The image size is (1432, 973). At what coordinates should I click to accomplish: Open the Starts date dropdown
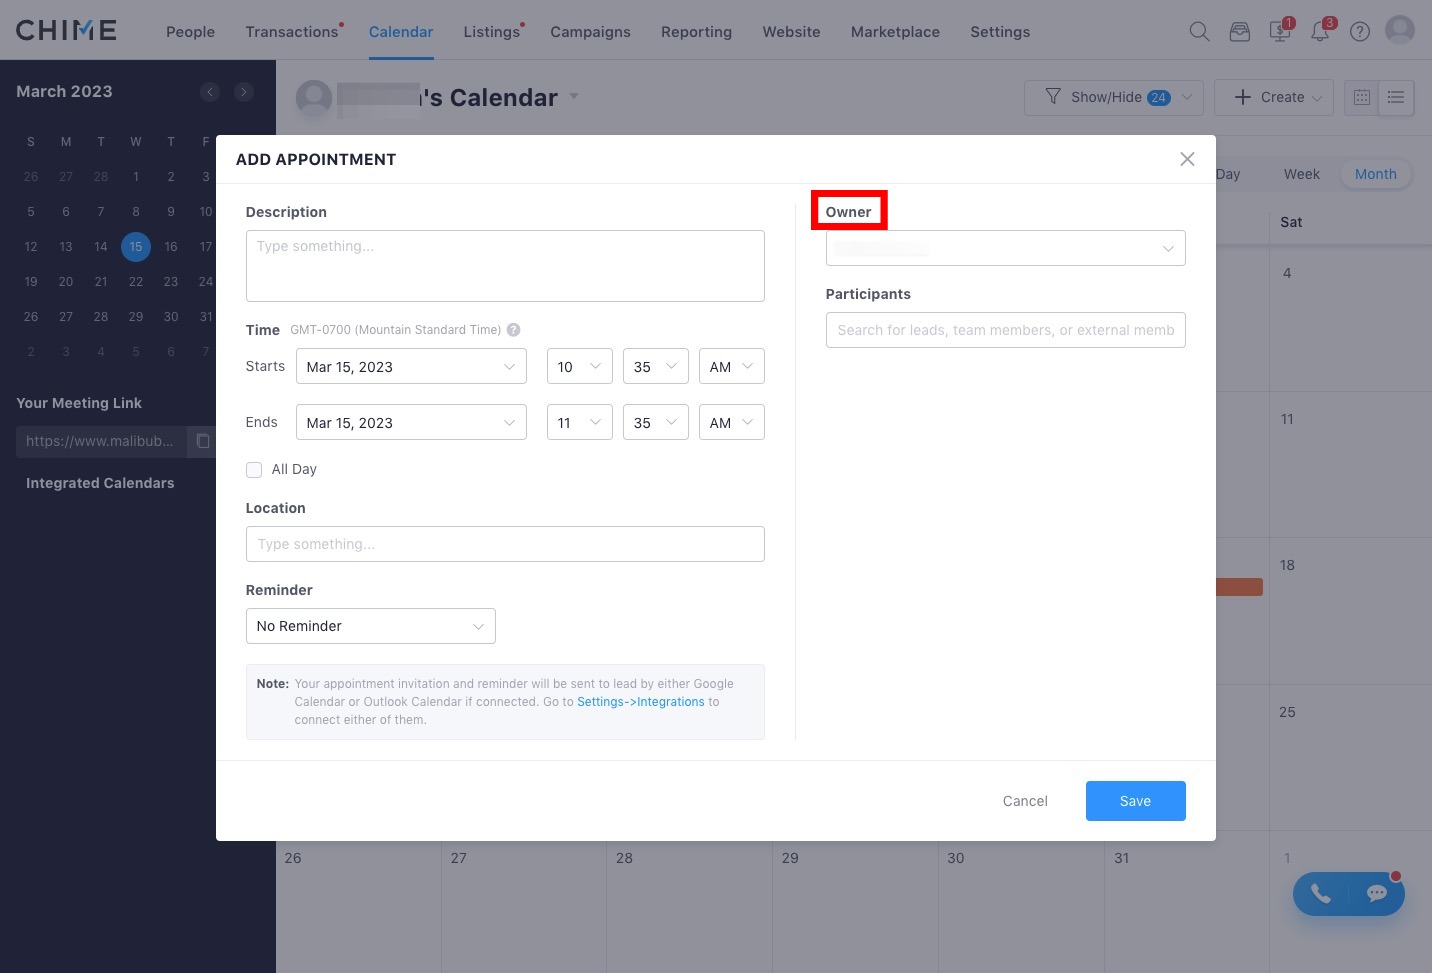pyautogui.click(x=411, y=367)
